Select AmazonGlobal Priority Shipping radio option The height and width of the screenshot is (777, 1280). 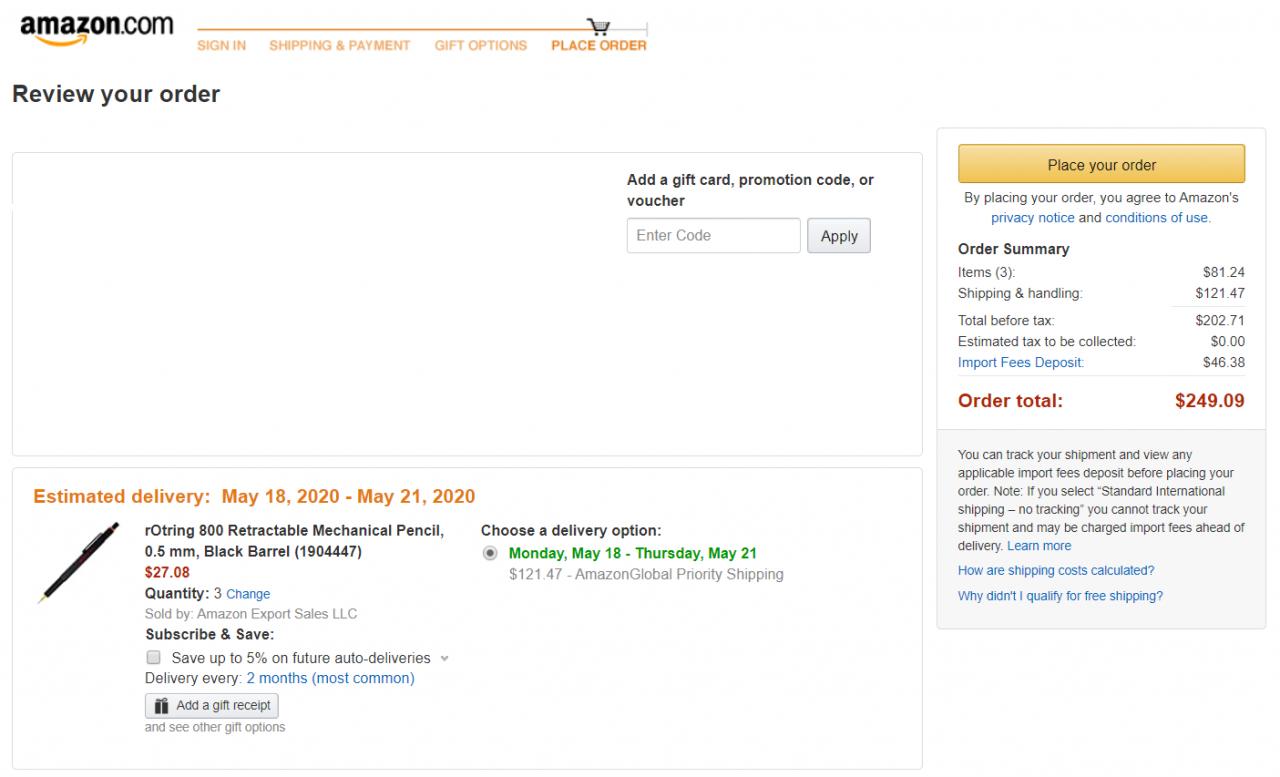490,553
